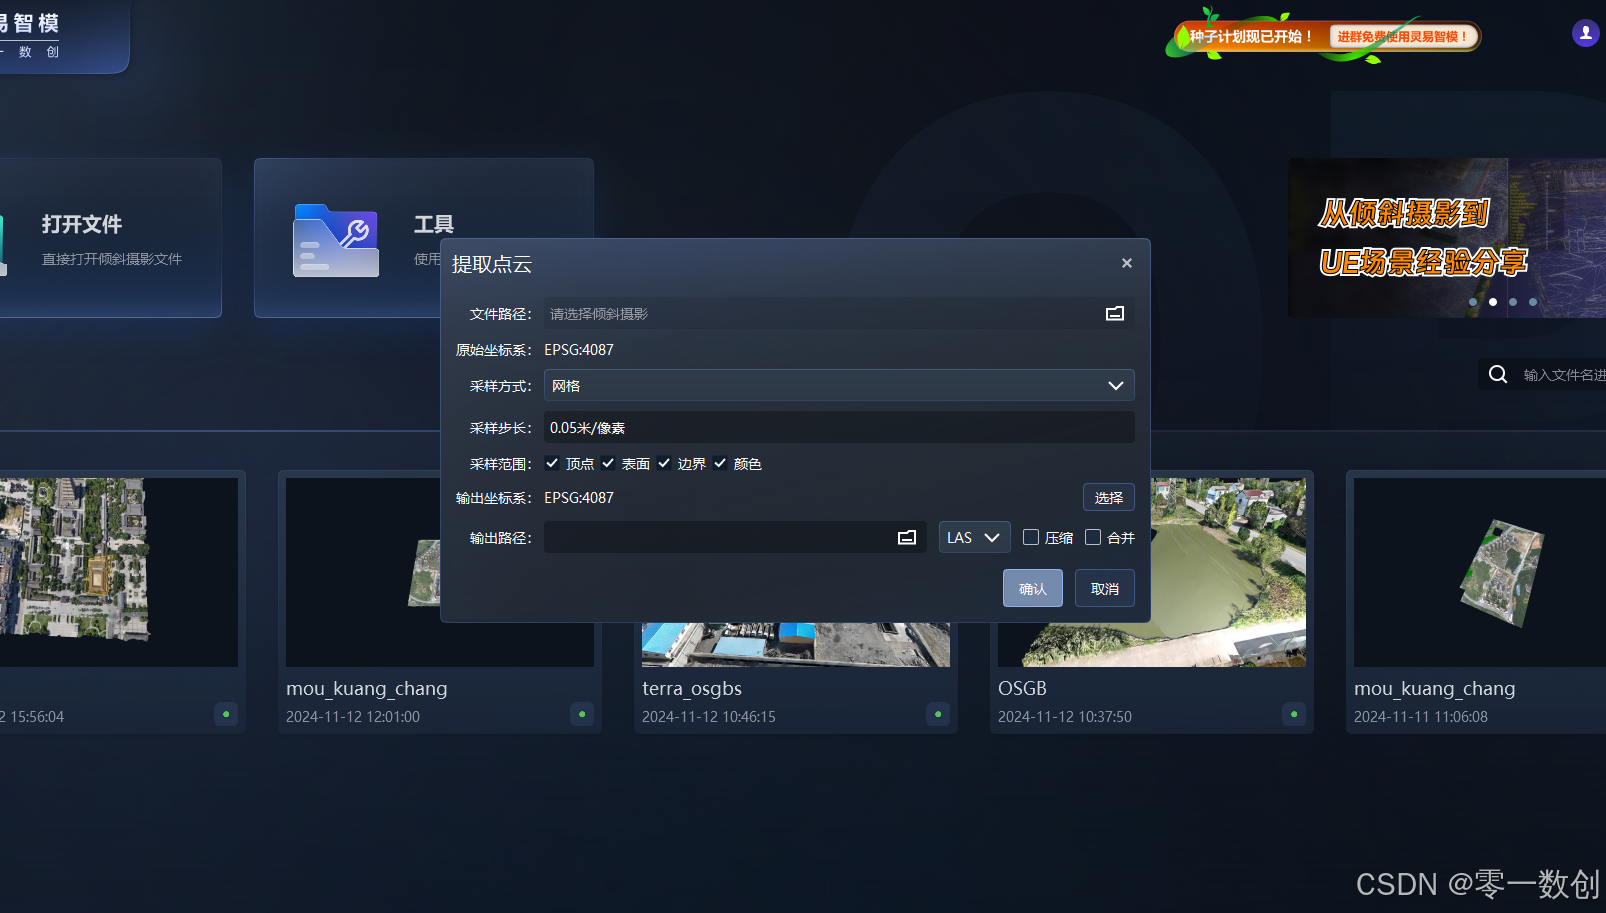Click the OSGB project name
The image size is (1606, 913).
1022,689
